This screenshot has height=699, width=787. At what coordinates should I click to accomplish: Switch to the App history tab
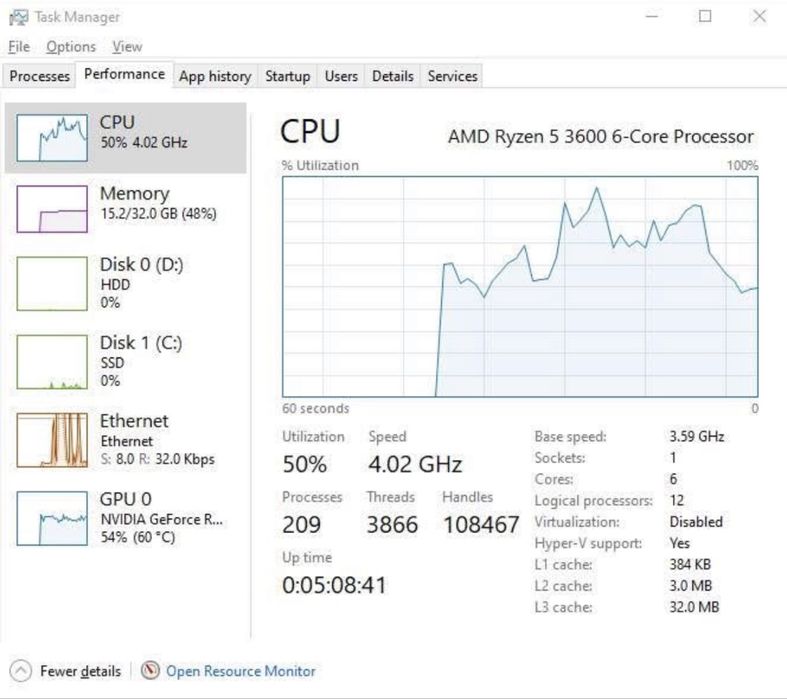pyautogui.click(x=215, y=76)
